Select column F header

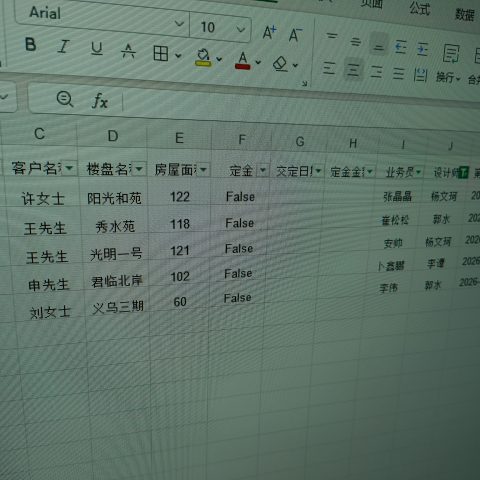tap(242, 140)
